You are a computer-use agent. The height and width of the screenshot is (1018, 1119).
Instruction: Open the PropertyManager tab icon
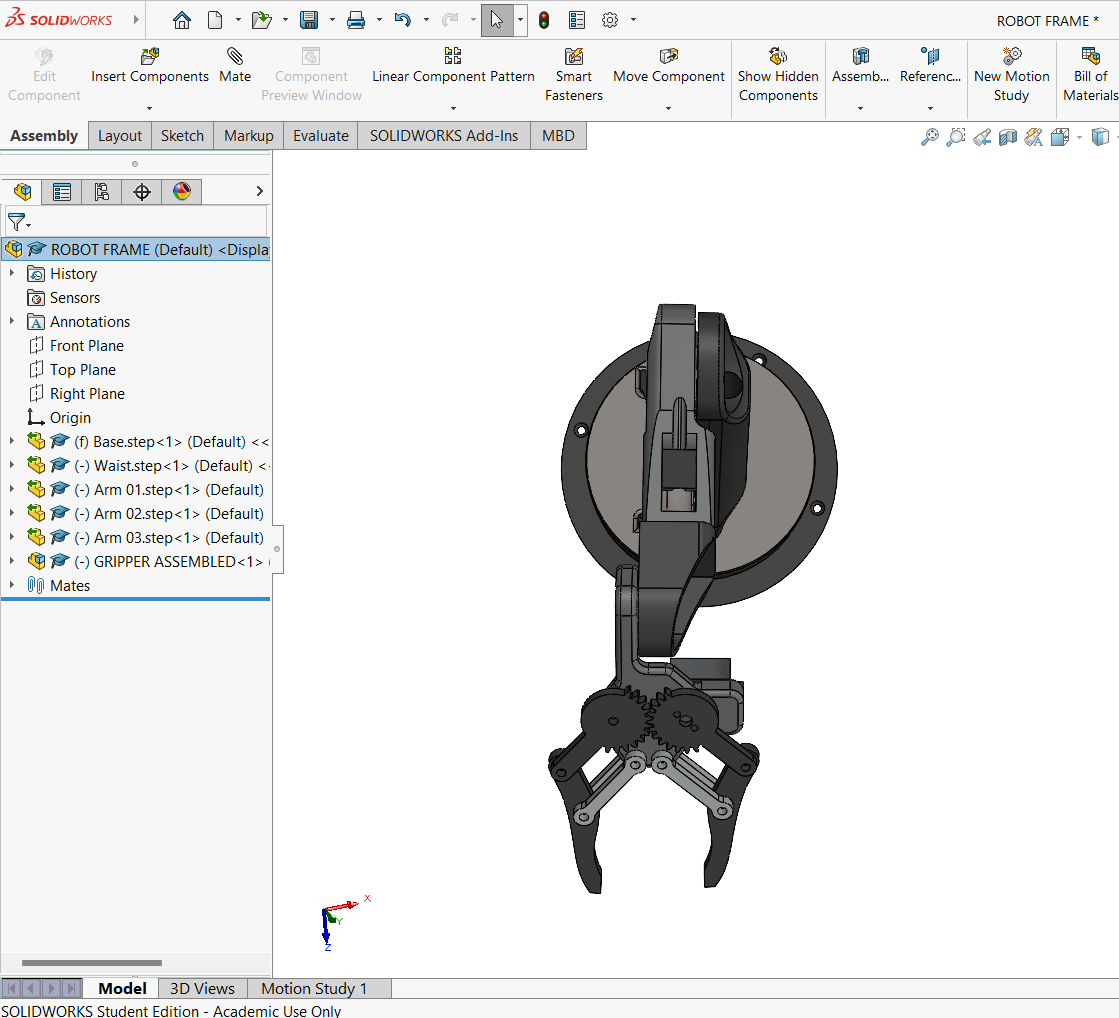click(x=62, y=192)
